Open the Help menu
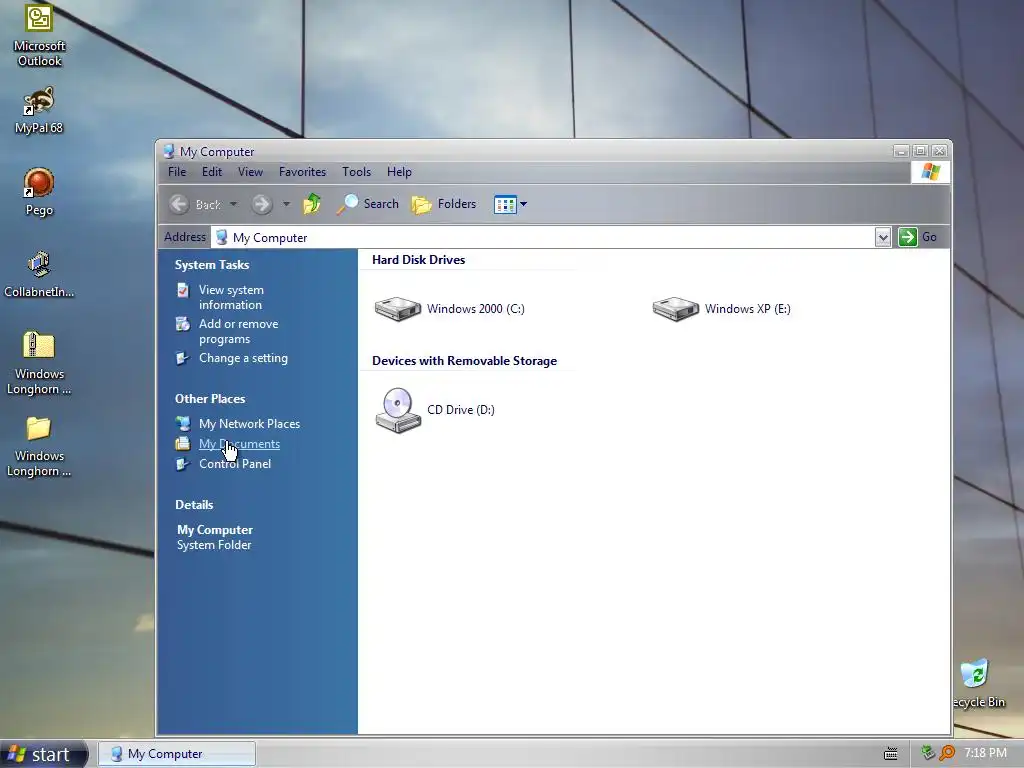Image resolution: width=1024 pixels, height=768 pixels. [x=399, y=172]
